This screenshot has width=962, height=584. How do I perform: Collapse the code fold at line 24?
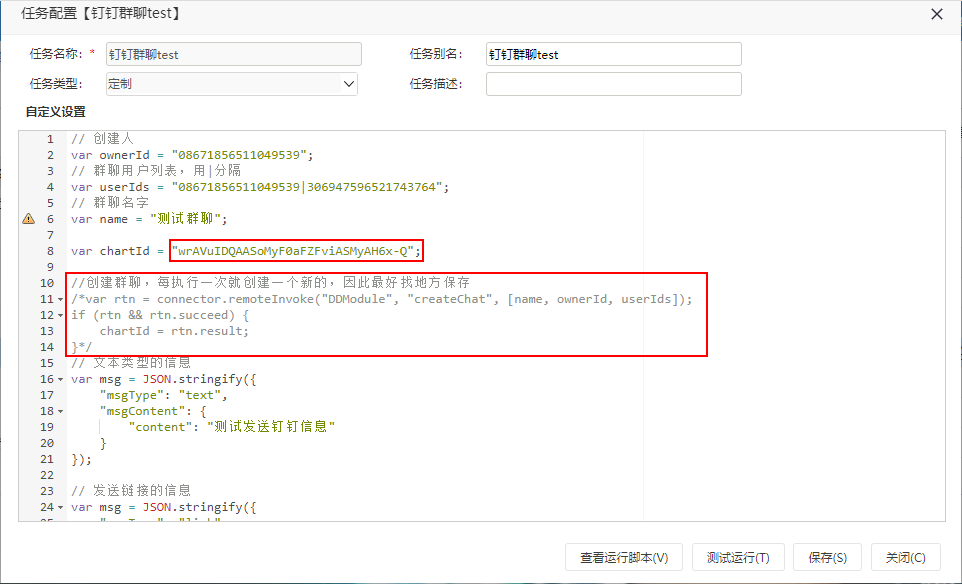pyautogui.click(x=61, y=507)
